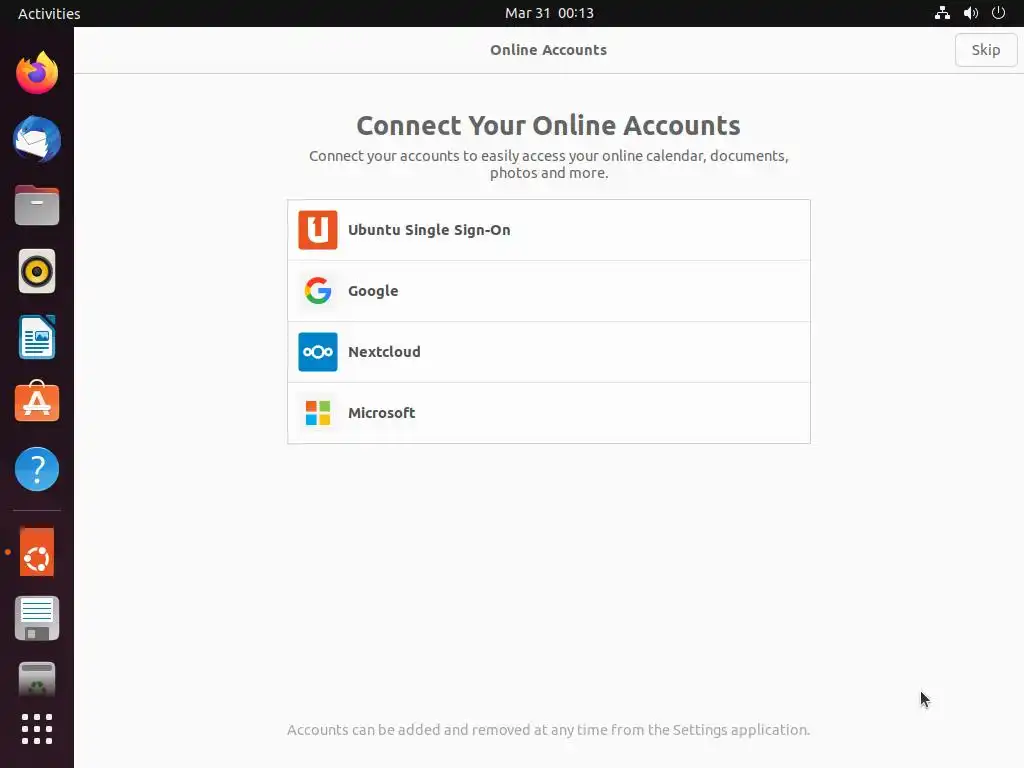Click the Nextcloud logo icon

317,352
